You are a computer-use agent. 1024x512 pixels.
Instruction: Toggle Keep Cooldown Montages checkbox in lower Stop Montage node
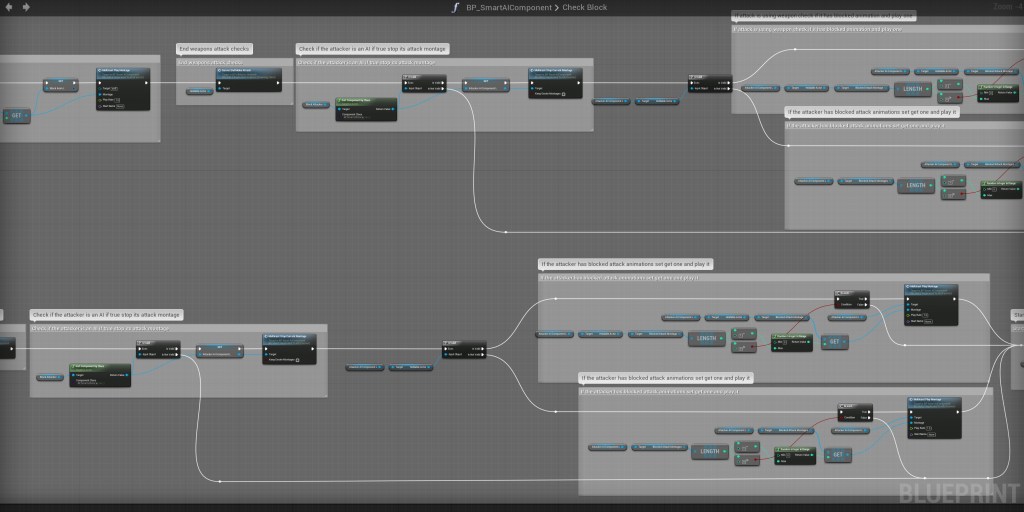coord(297,360)
